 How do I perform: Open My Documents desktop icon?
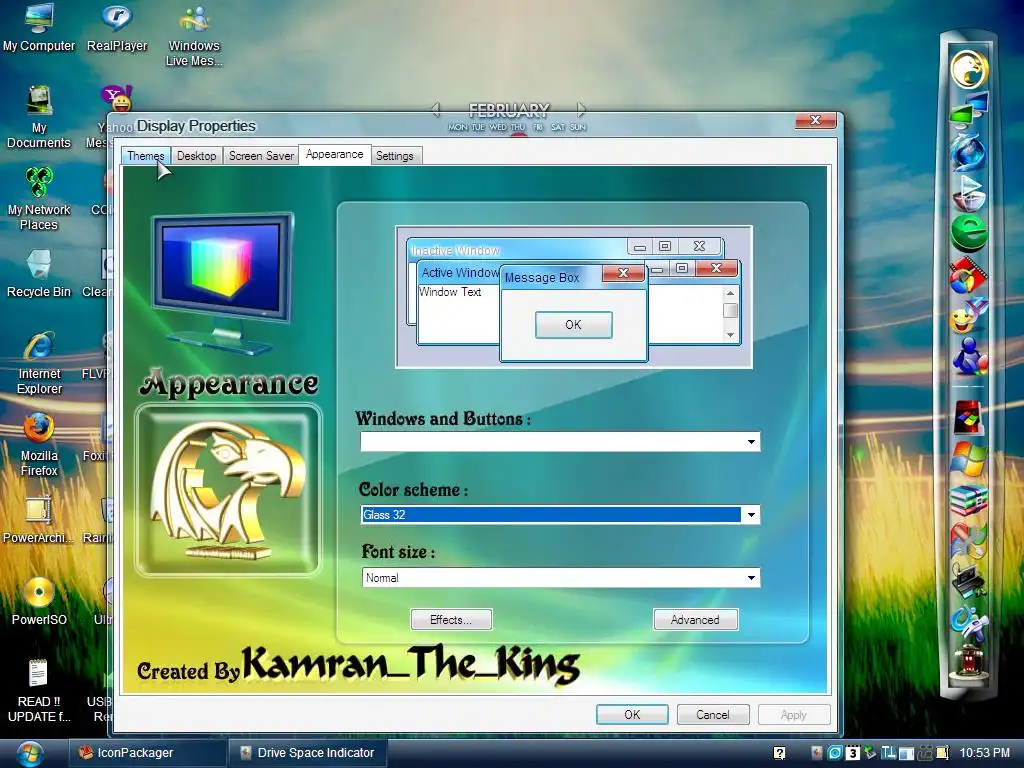(39, 118)
